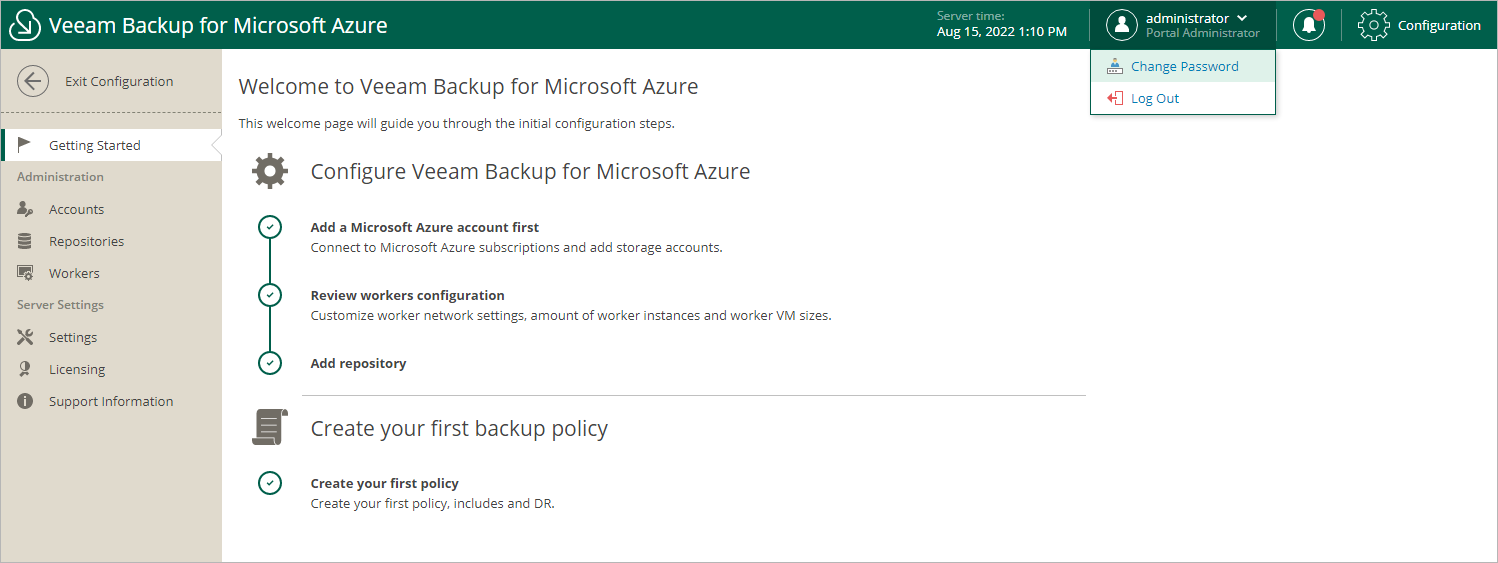This screenshot has height=563, width=1498.
Task: Select Change Password from user menu
Action: [x=1184, y=67]
